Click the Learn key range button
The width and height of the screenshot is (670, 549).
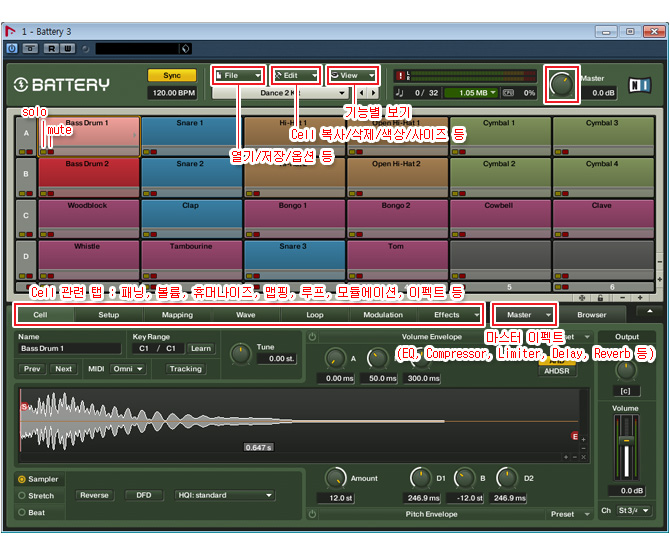tap(201, 348)
